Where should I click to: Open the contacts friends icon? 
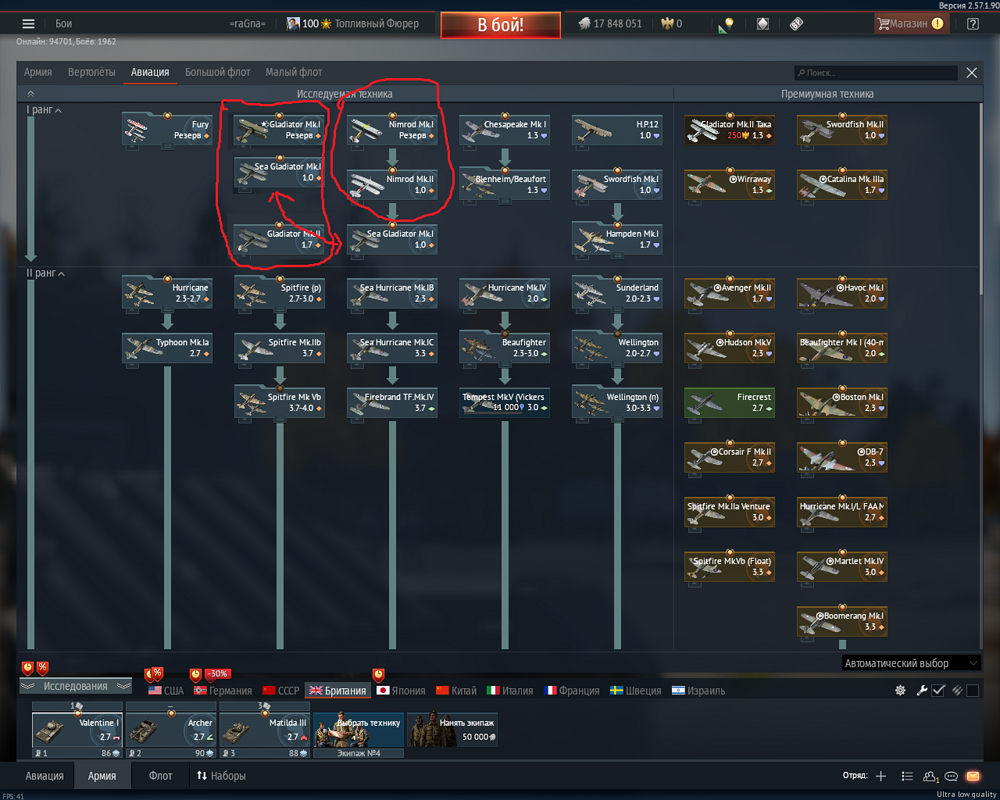click(930, 776)
